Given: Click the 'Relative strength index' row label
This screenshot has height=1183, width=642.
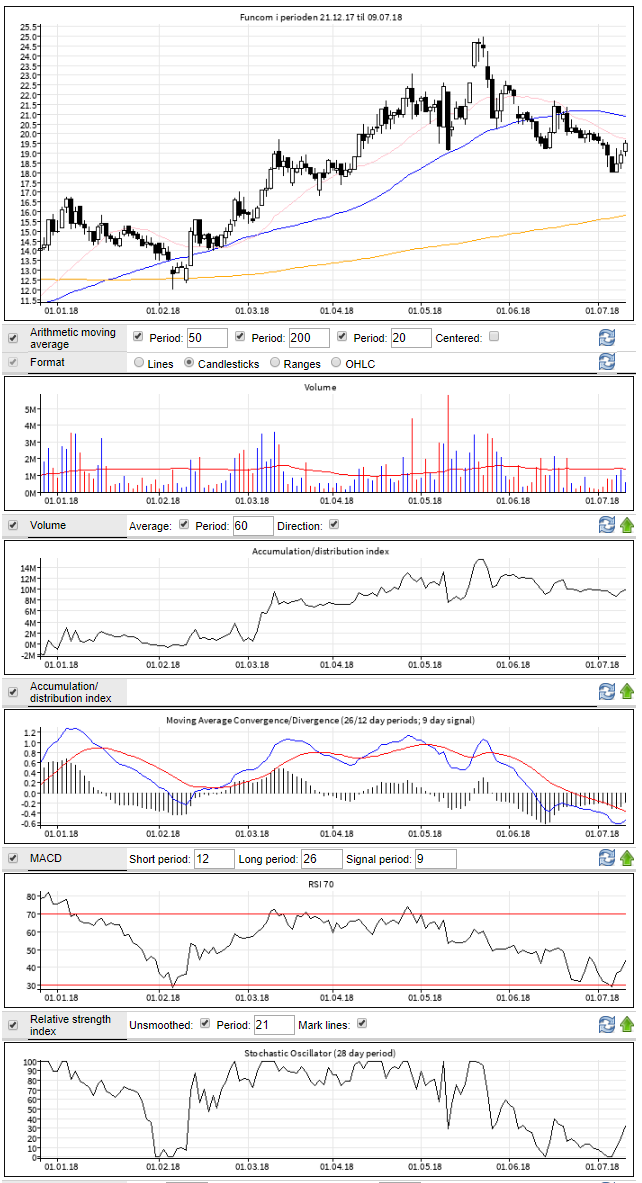Looking at the screenshot, I should (x=70, y=1025).
